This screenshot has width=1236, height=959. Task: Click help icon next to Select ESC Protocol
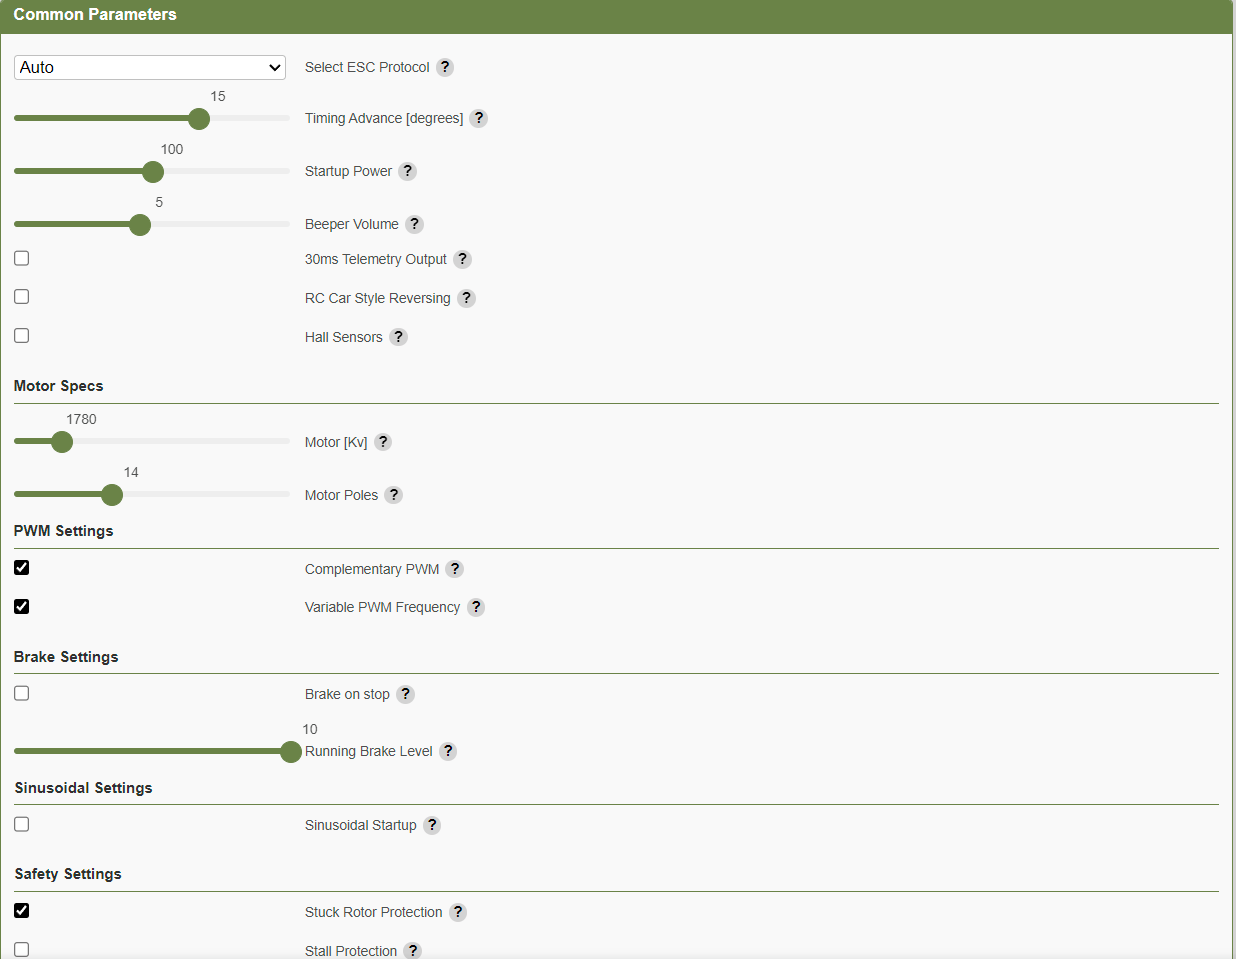(x=445, y=67)
